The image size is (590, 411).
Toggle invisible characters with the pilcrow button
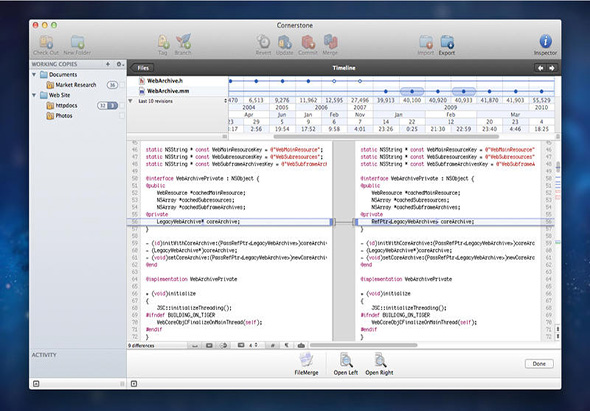point(286,346)
